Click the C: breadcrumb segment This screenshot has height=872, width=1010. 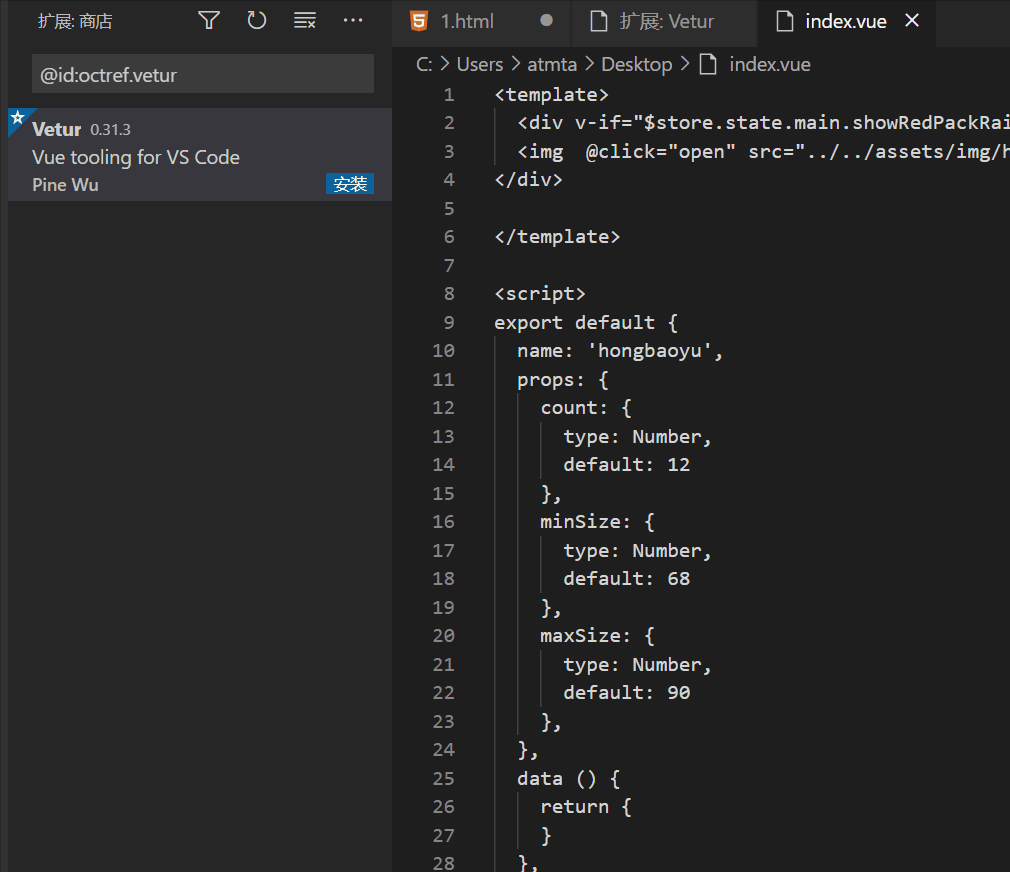click(x=424, y=64)
